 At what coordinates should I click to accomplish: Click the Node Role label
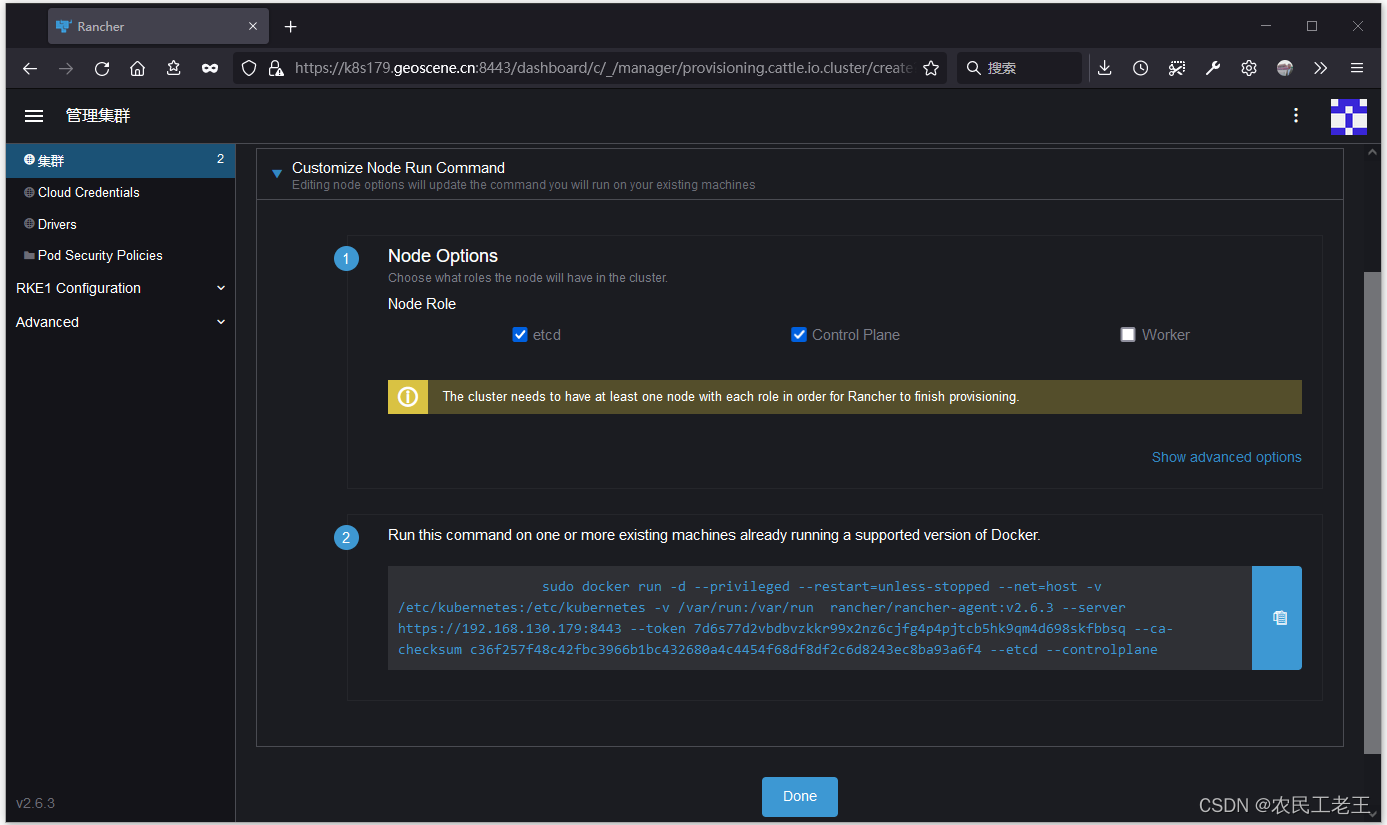(422, 304)
